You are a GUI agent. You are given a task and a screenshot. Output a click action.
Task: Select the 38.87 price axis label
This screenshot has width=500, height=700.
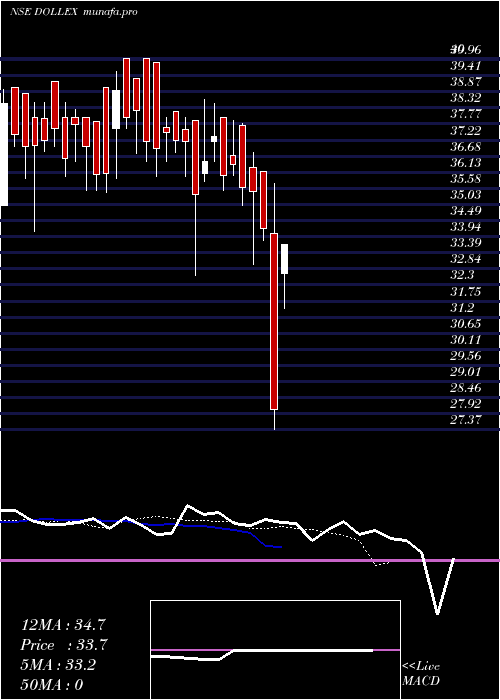tap(466, 83)
